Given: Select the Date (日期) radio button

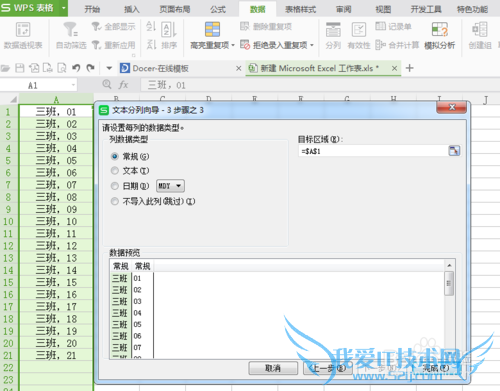Looking at the screenshot, I should [115, 186].
